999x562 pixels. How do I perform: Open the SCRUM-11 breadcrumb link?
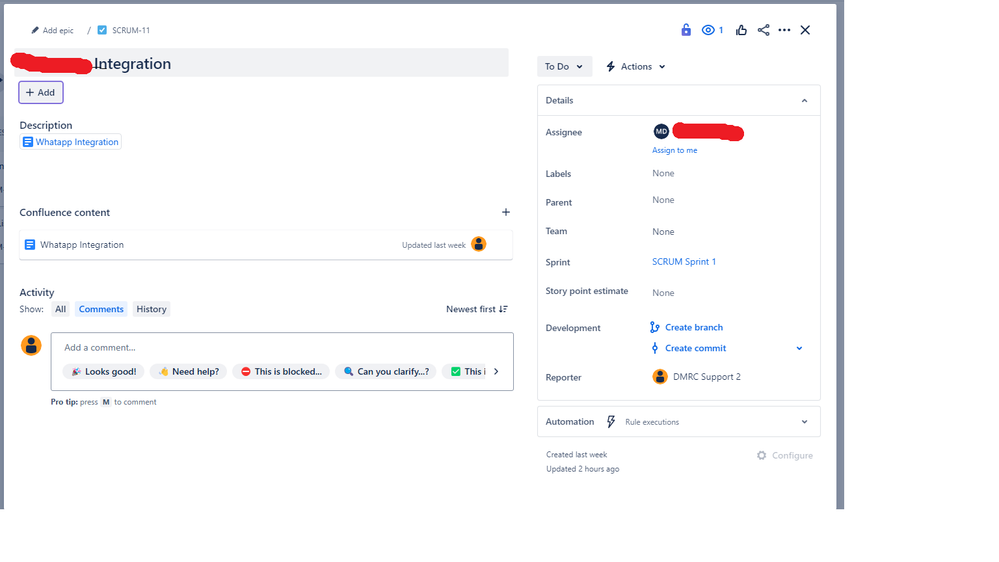click(131, 31)
